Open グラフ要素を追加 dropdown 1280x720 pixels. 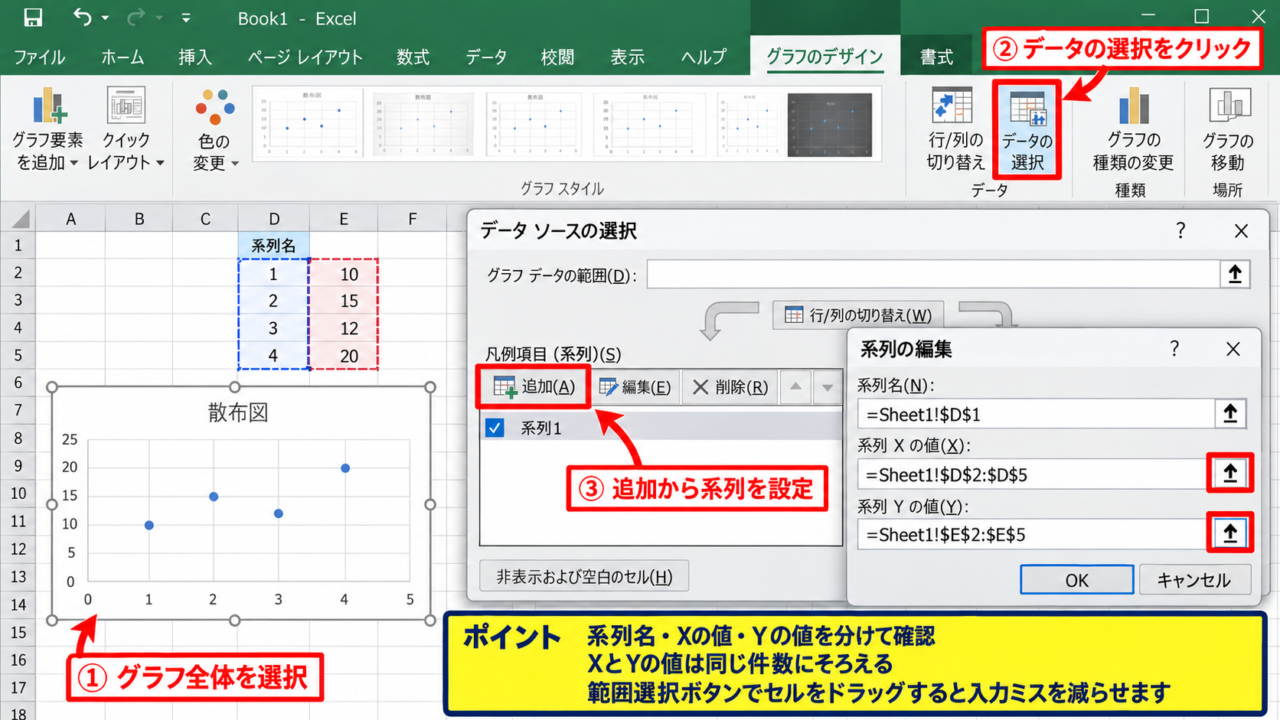point(47,130)
